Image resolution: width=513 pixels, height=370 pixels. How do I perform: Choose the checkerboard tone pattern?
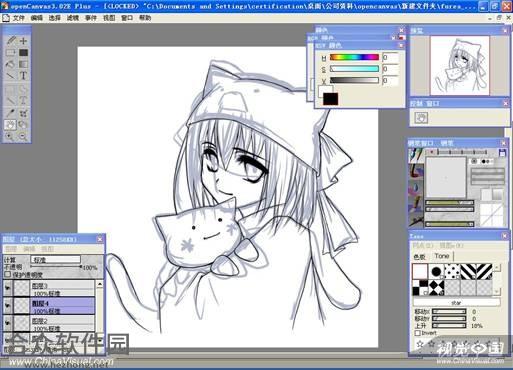[420, 288]
